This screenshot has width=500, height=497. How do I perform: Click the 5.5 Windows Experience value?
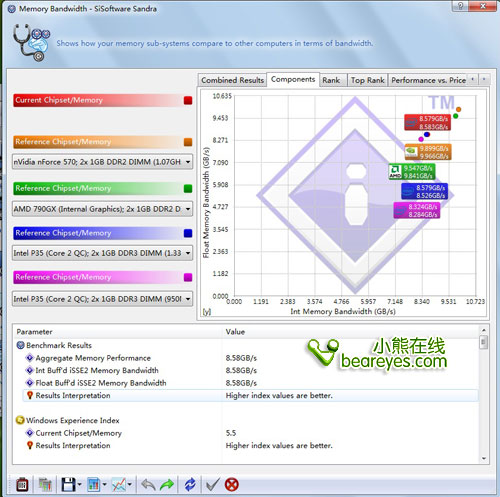(231, 433)
